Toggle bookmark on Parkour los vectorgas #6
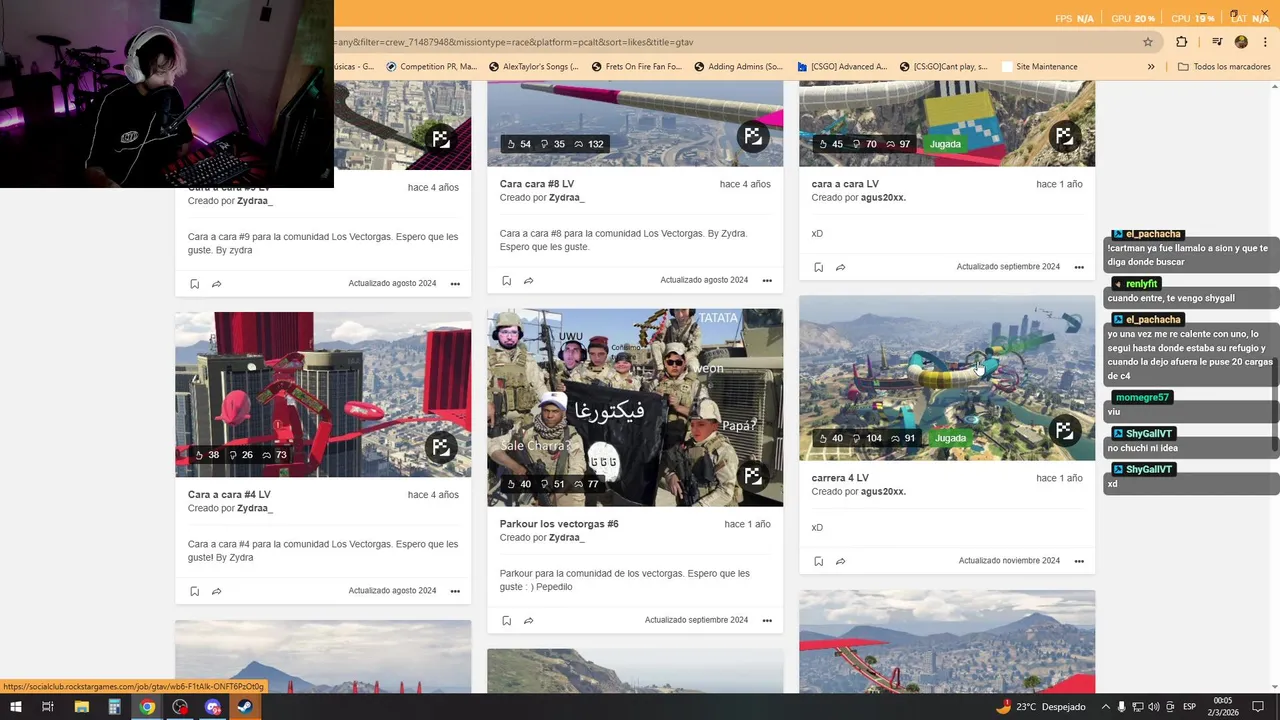 pyautogui.click(x=506, y=621)
